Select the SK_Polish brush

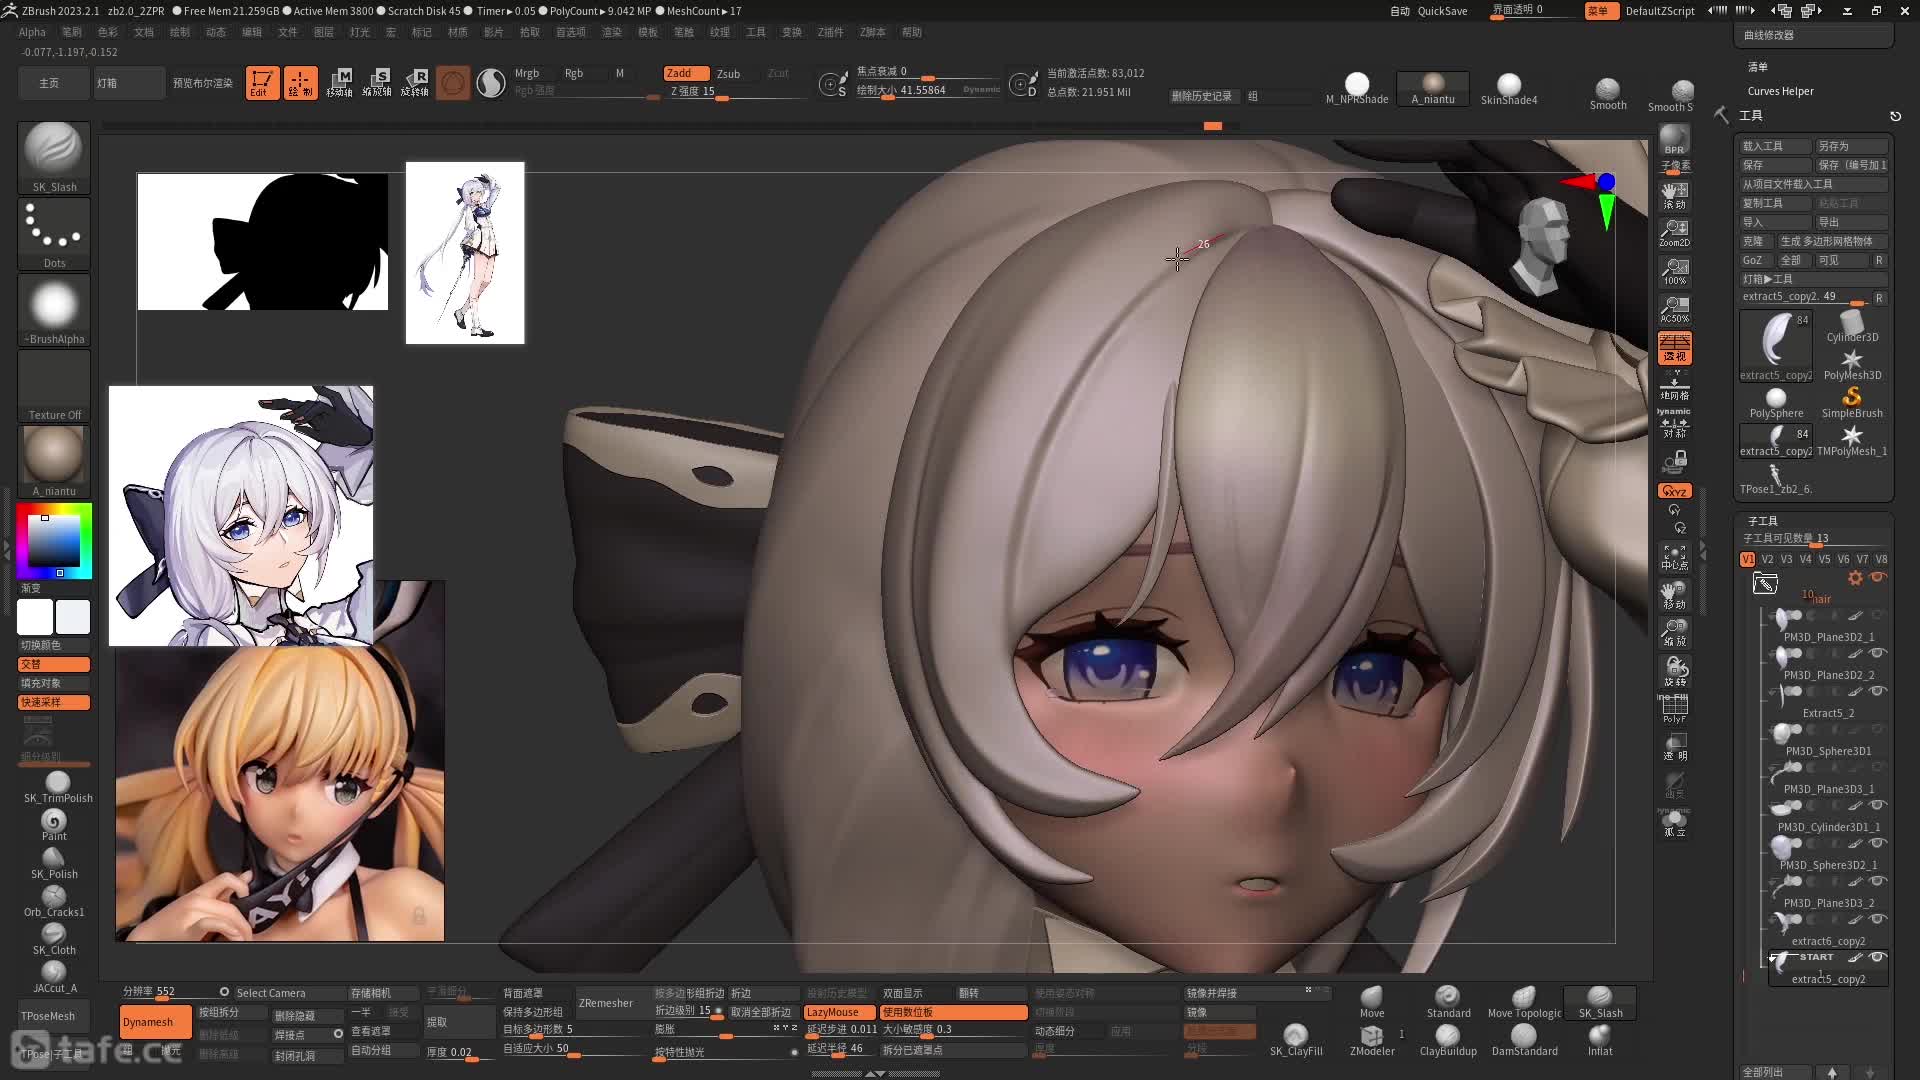(x=54, y=864)
